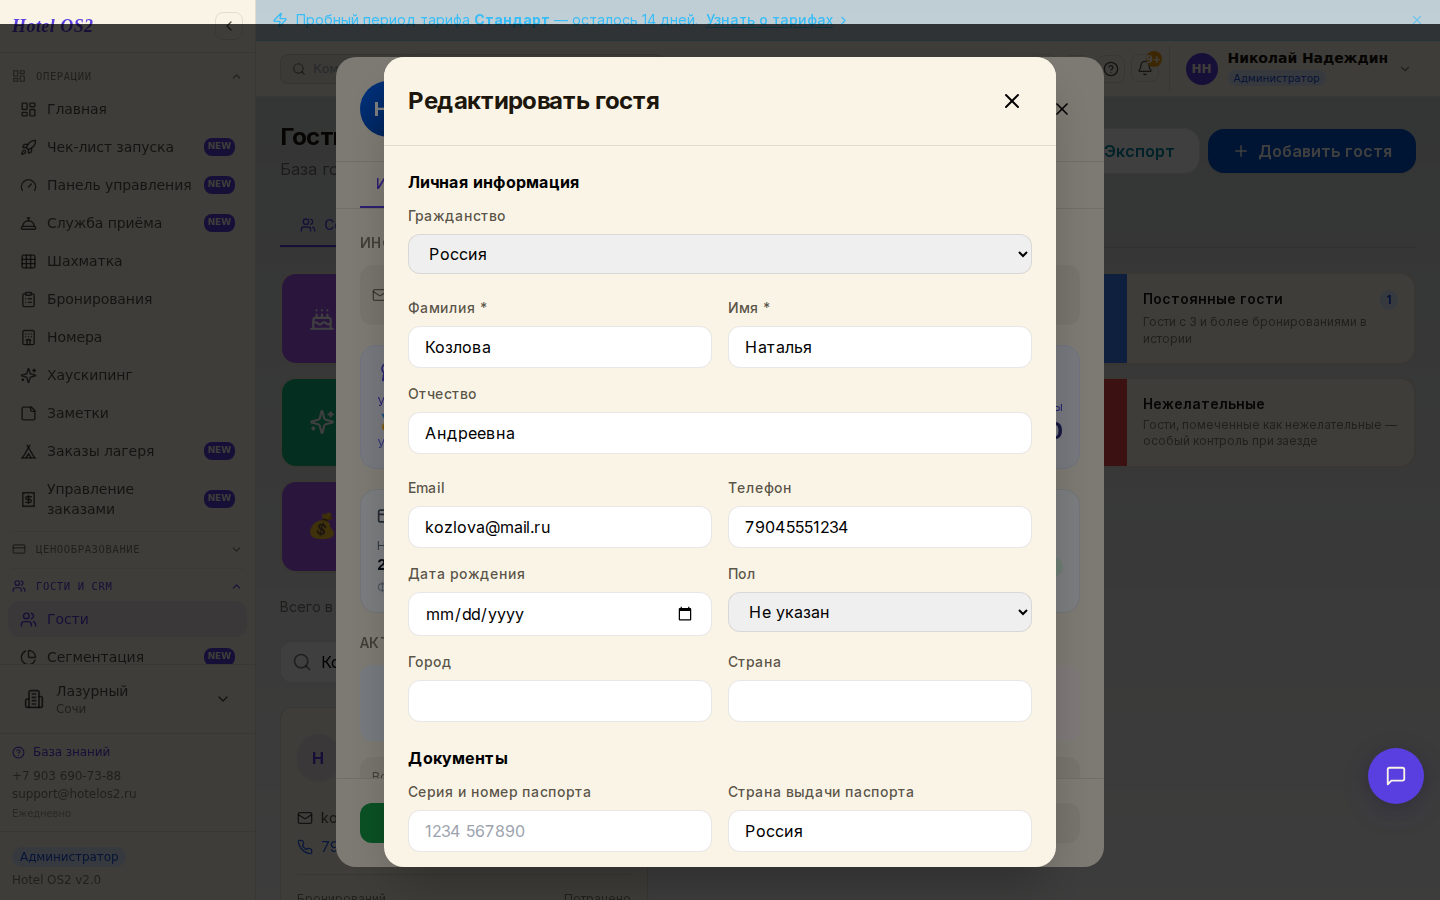This screenshot has width=1440, height=900.
Task: Click the Лазурный hotel building icon
Action: (34, 699)
